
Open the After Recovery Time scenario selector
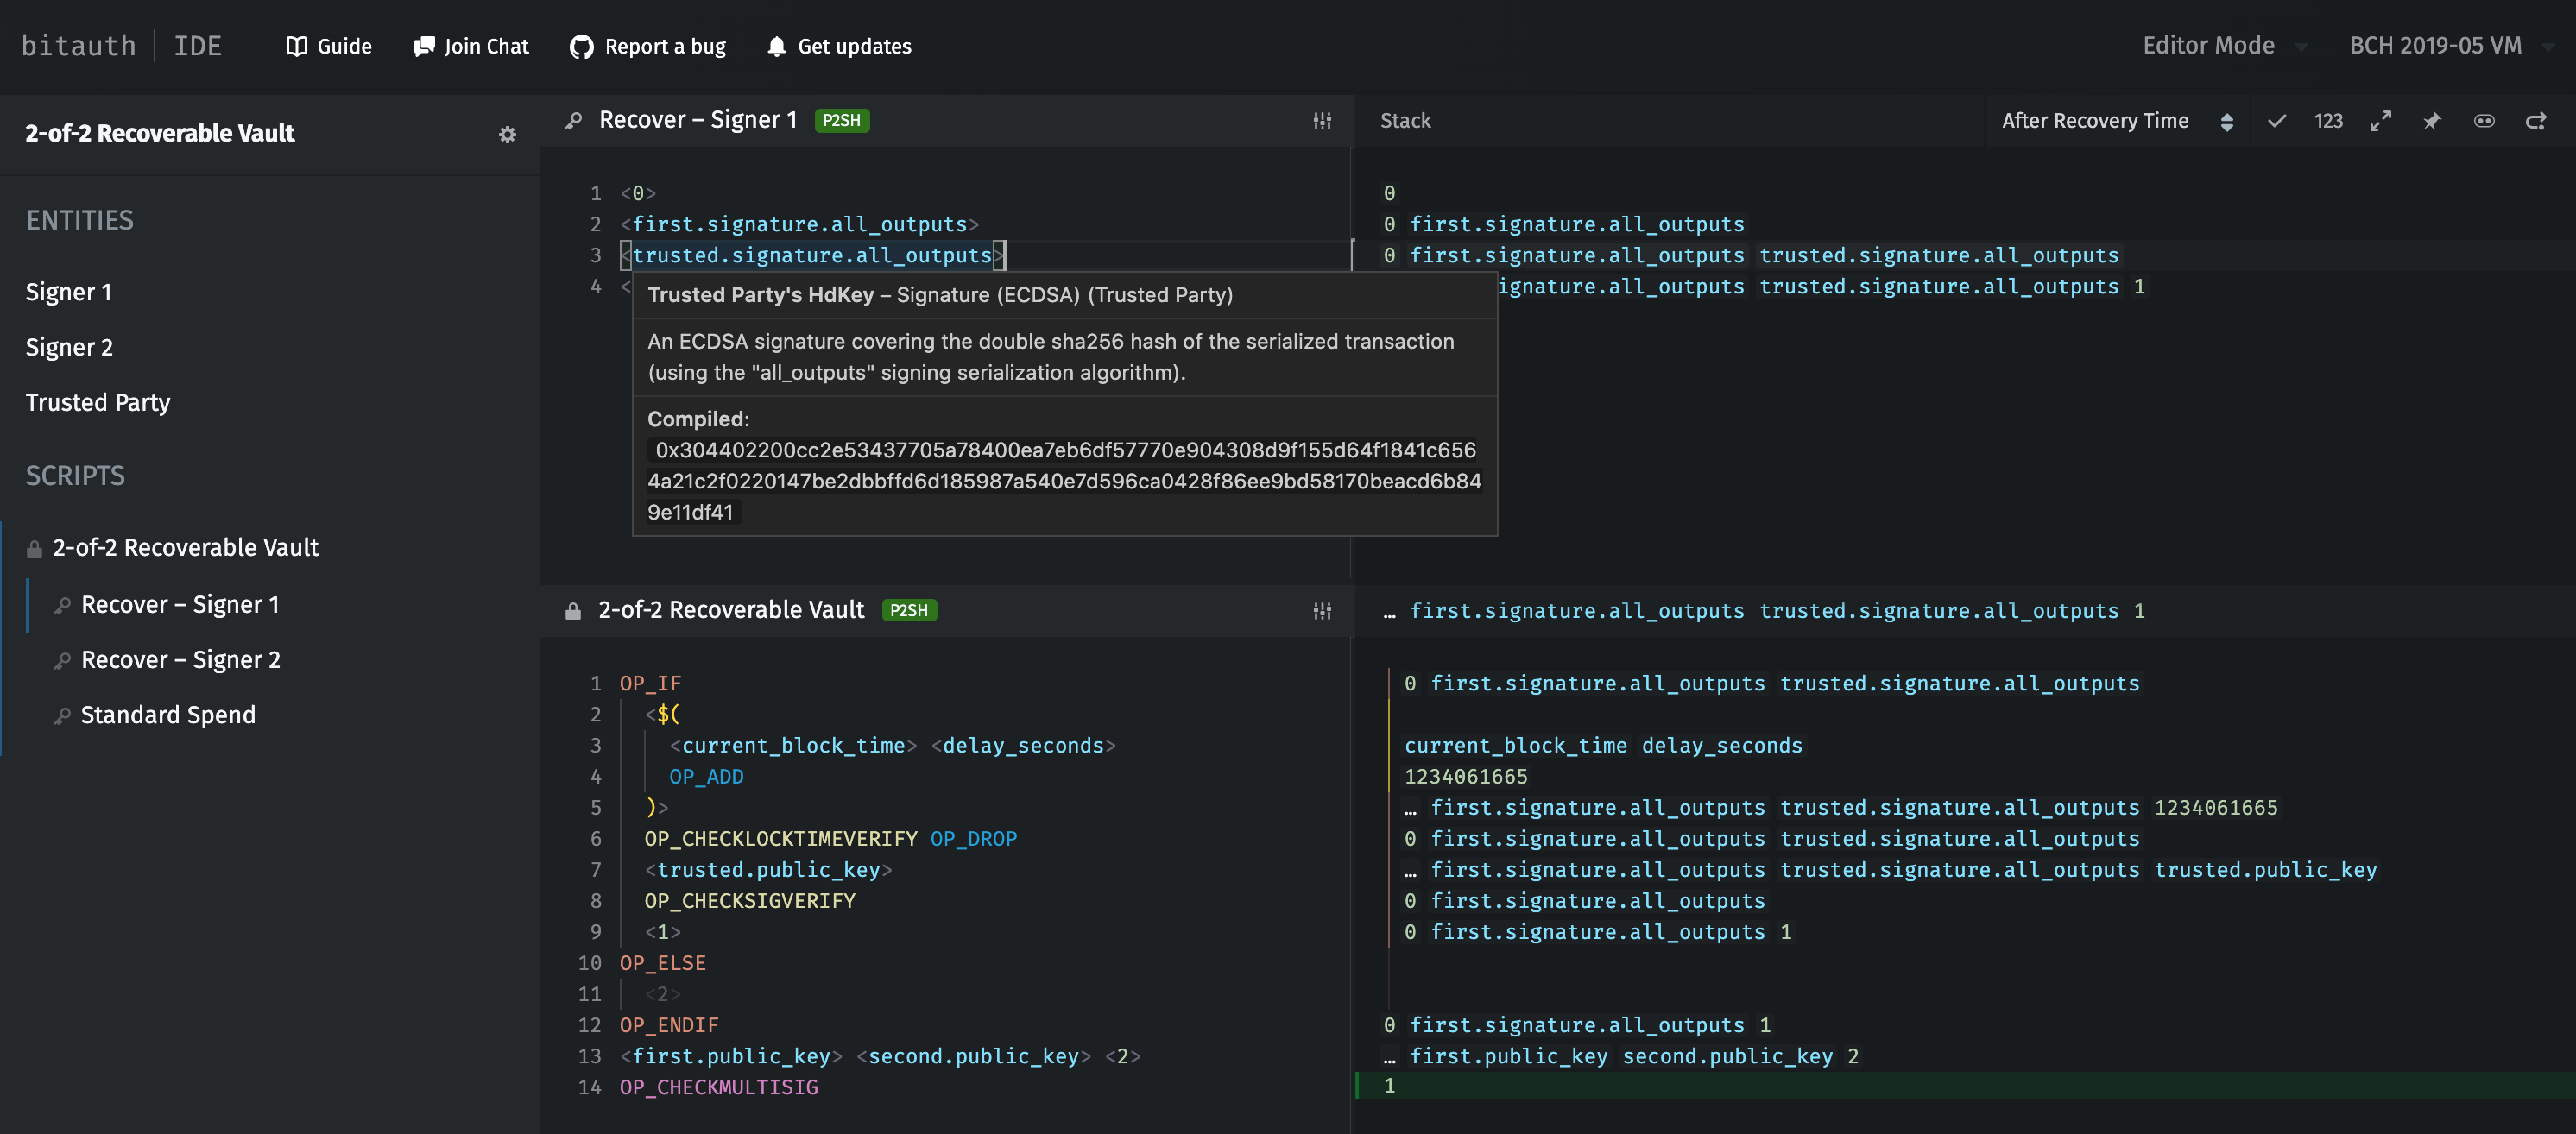pos(2096,120)
